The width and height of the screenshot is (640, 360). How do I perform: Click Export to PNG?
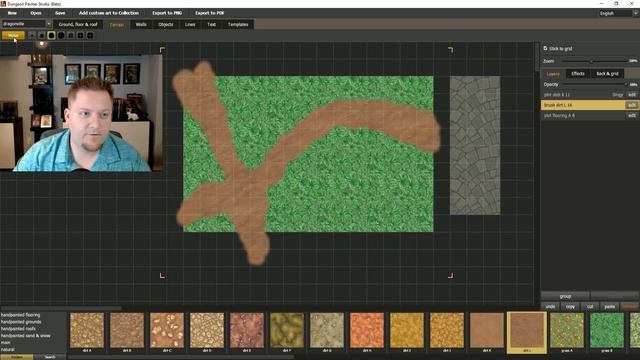(167, 13)
